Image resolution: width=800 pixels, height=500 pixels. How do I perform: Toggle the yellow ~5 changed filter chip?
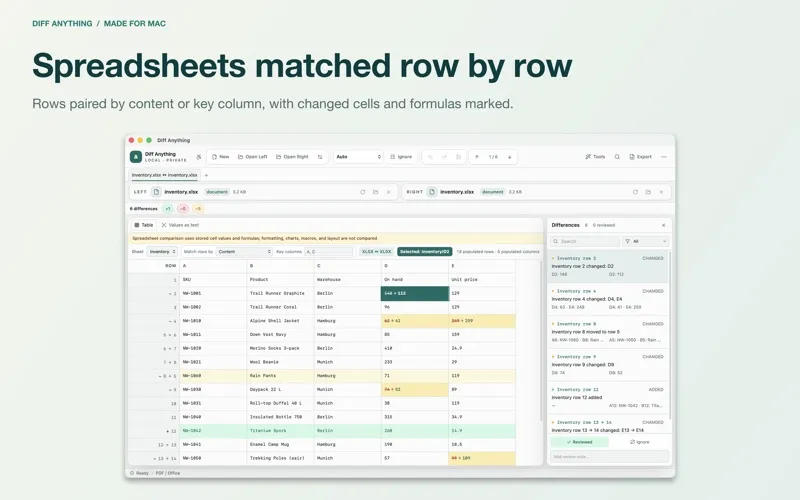tap(198, 209)
